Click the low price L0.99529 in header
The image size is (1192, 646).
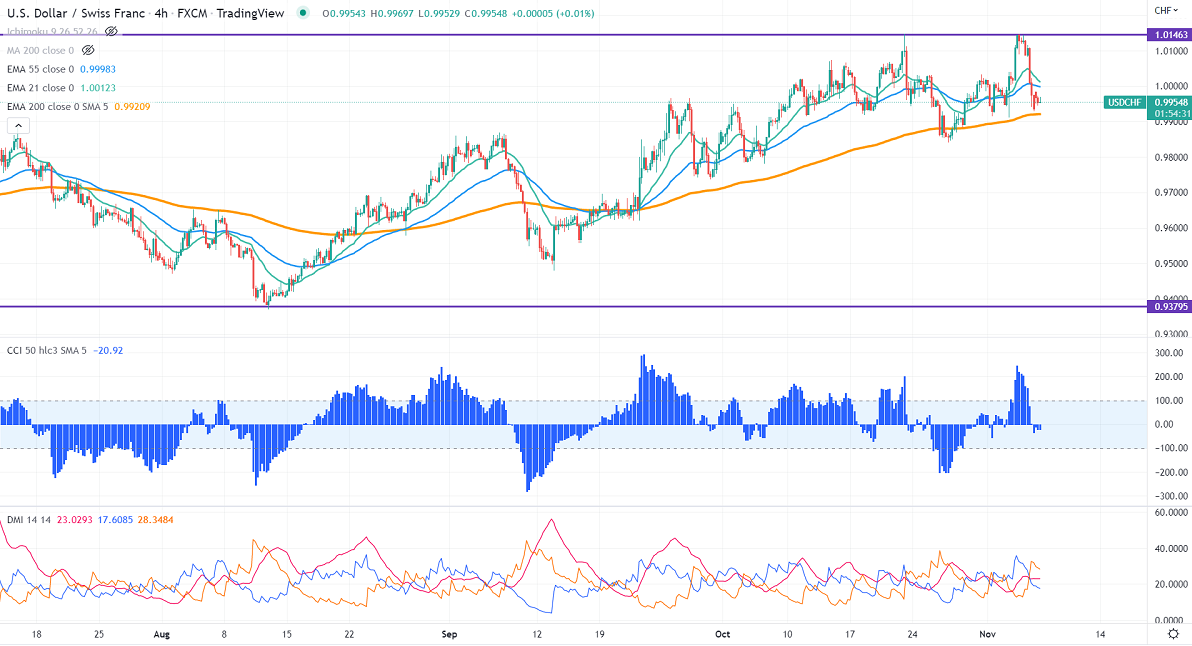(x=439, y=14)
